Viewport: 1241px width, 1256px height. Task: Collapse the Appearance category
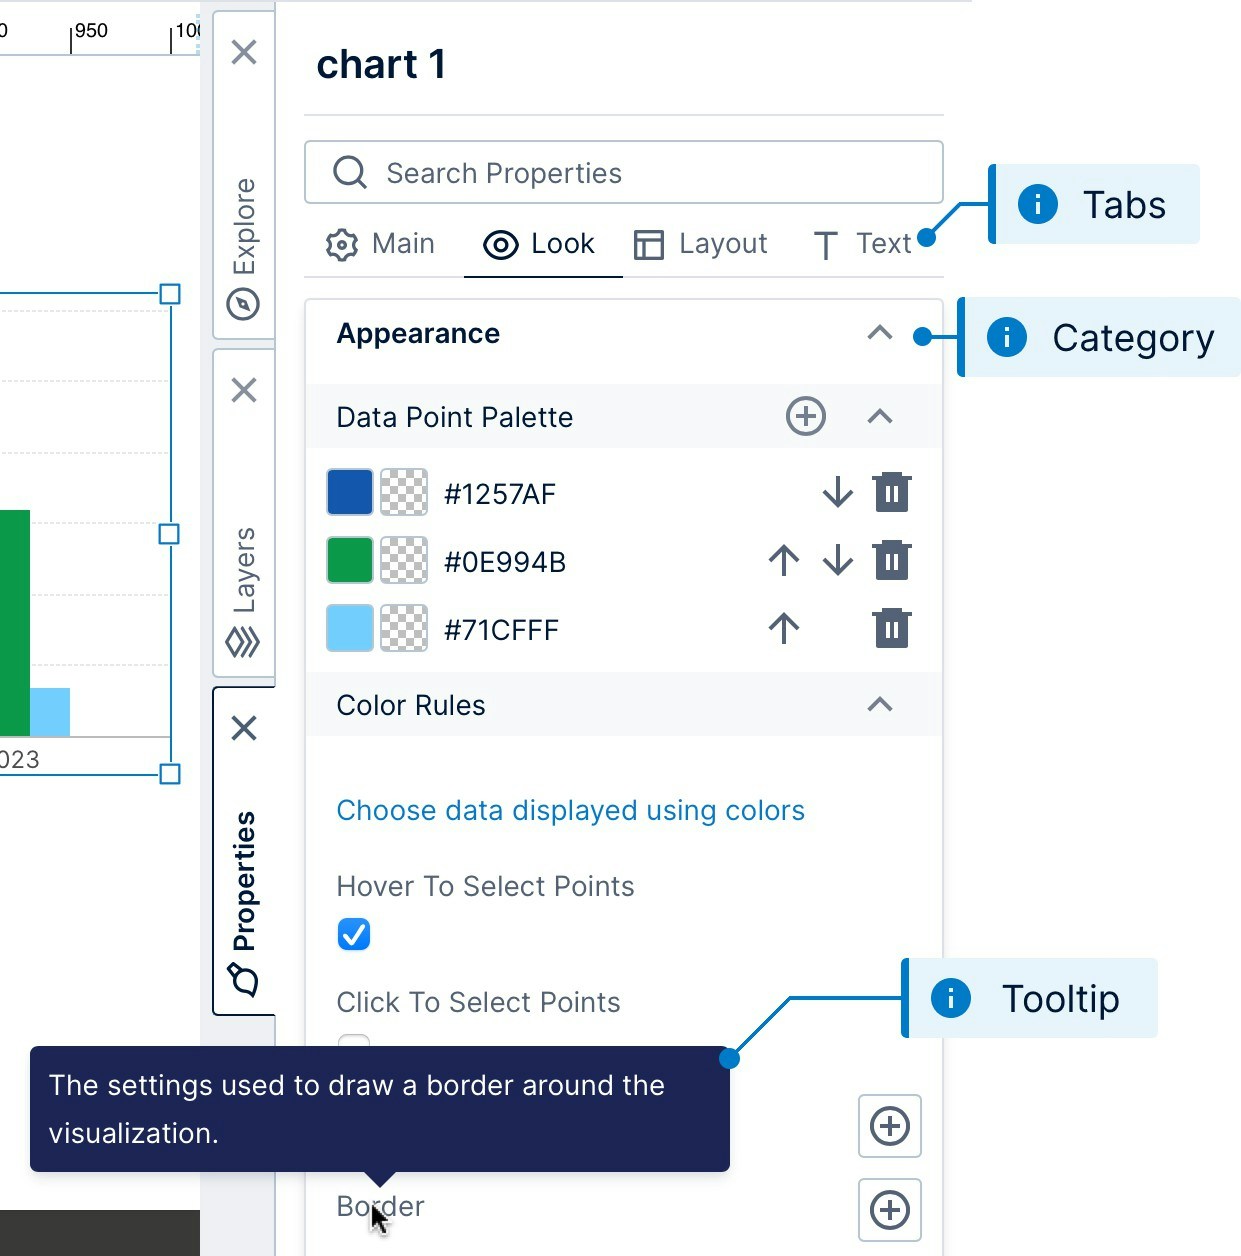(880, 333)
